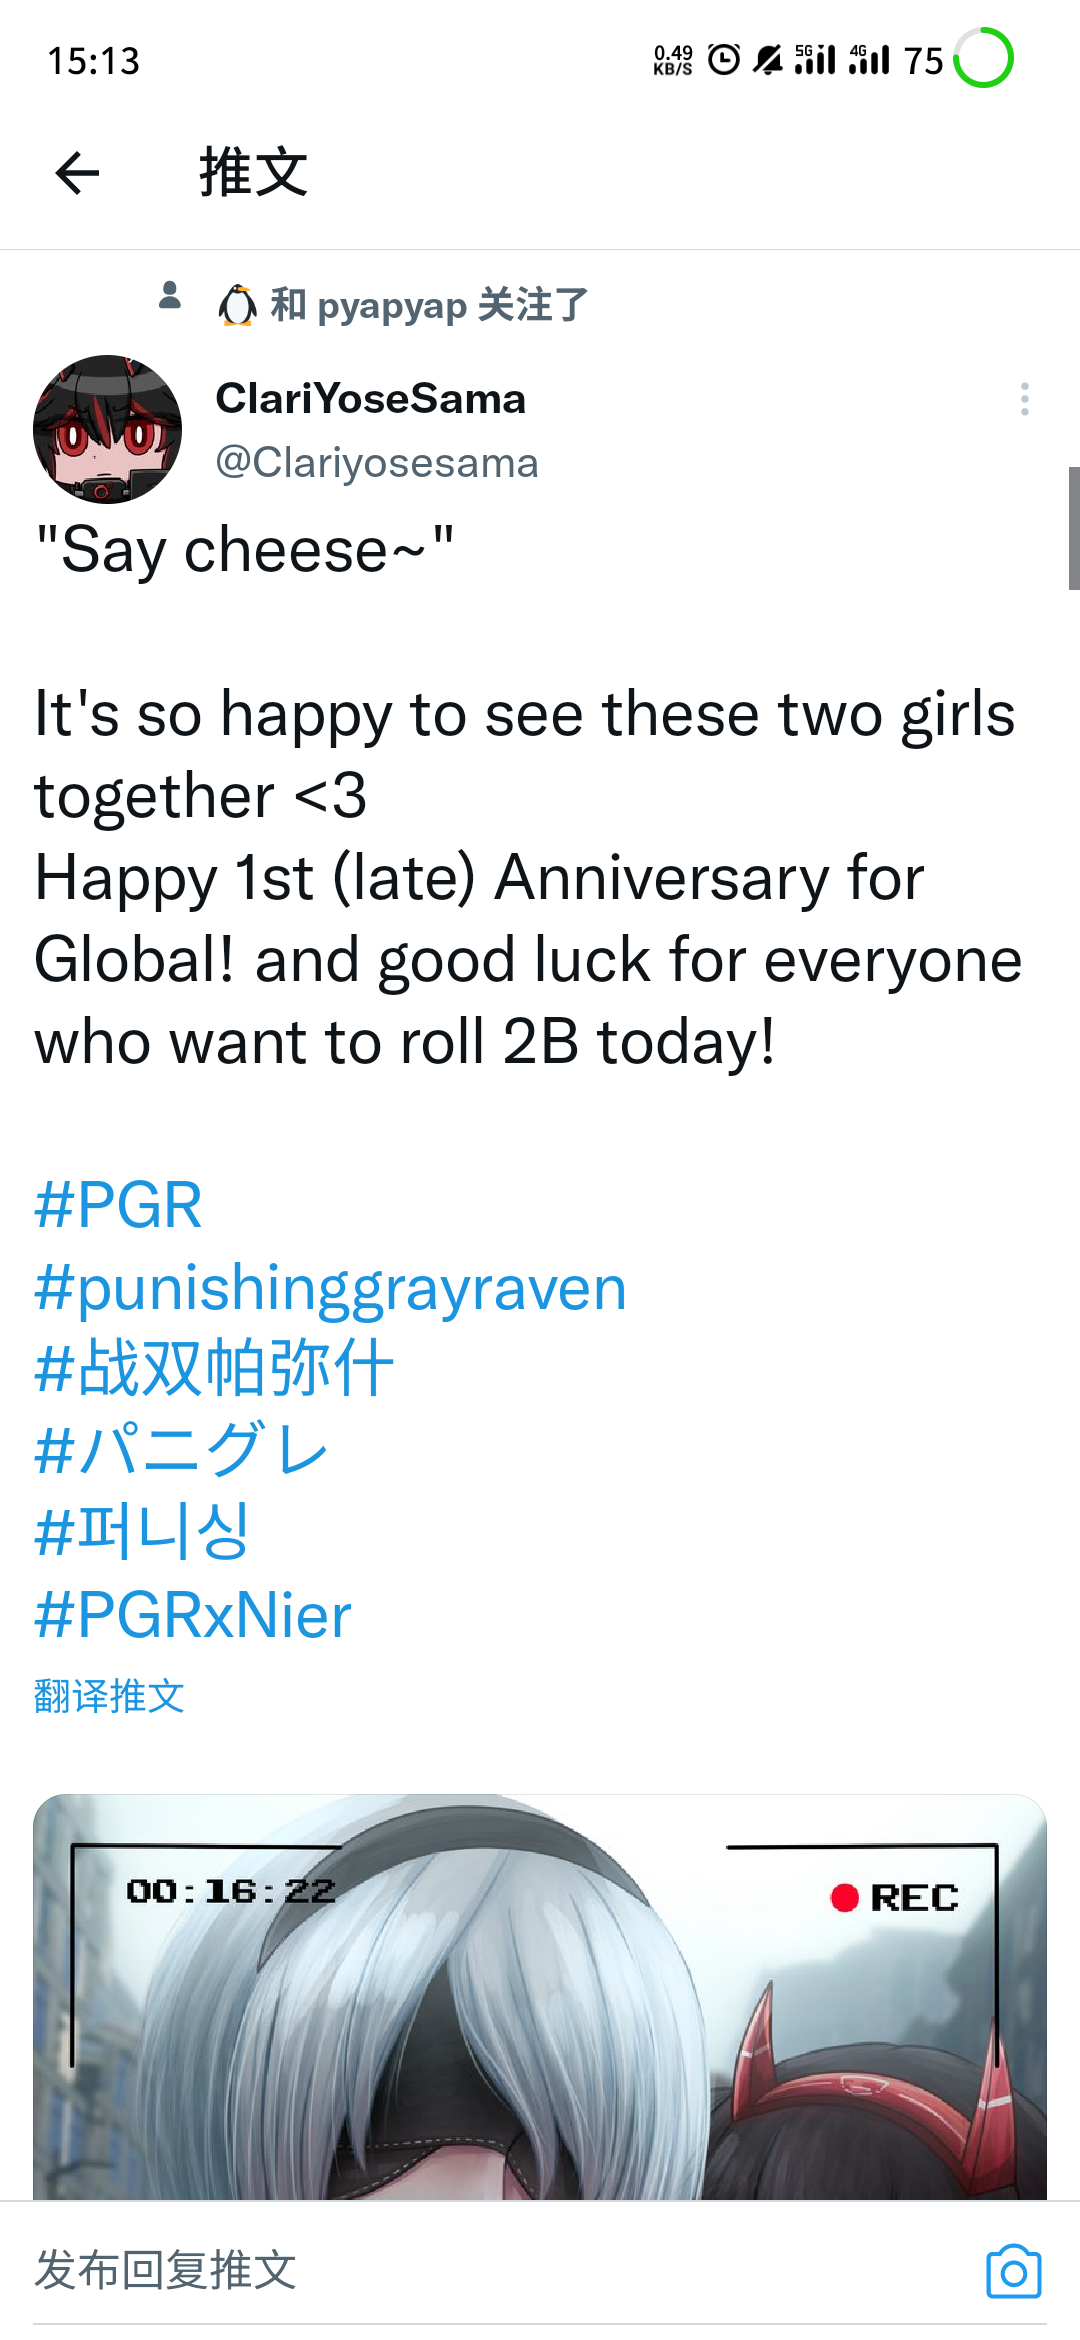1080x2340 pixels.
Task: Open the #punishinggrayraven hashtag
Action: pyautogui.click(x=330, y=1288)
